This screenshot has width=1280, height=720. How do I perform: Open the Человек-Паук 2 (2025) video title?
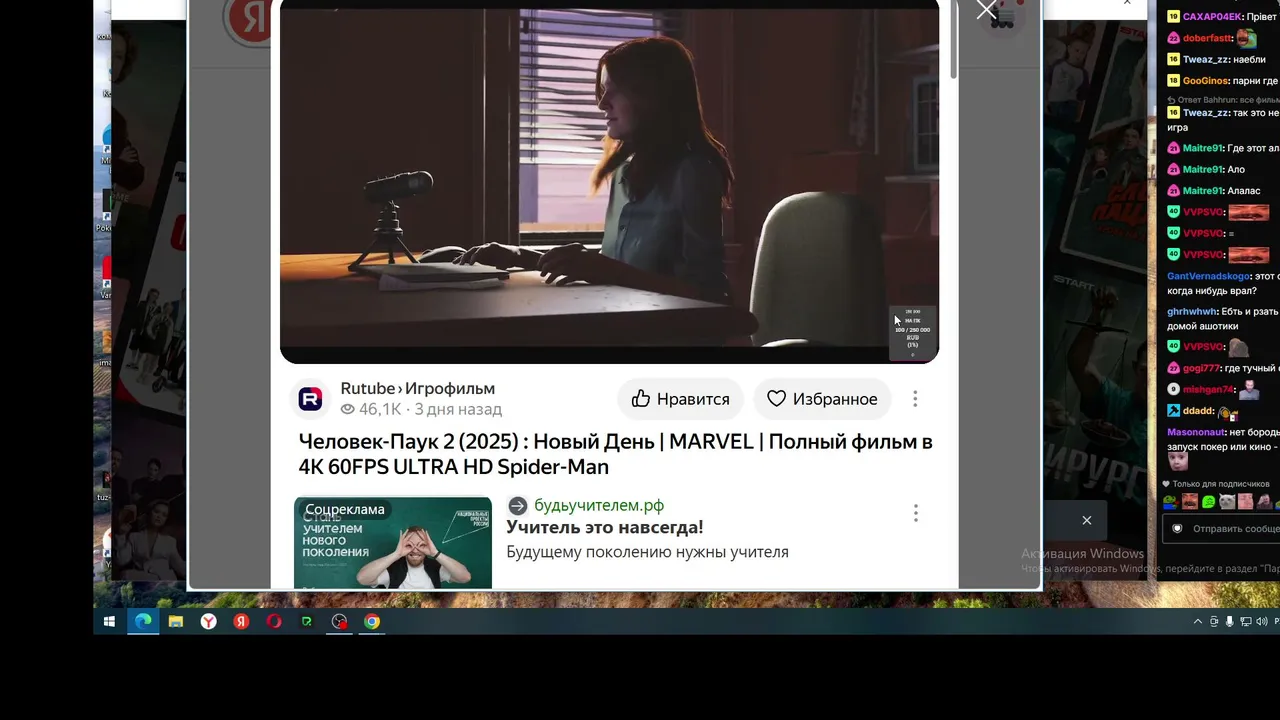click(615, 454)
